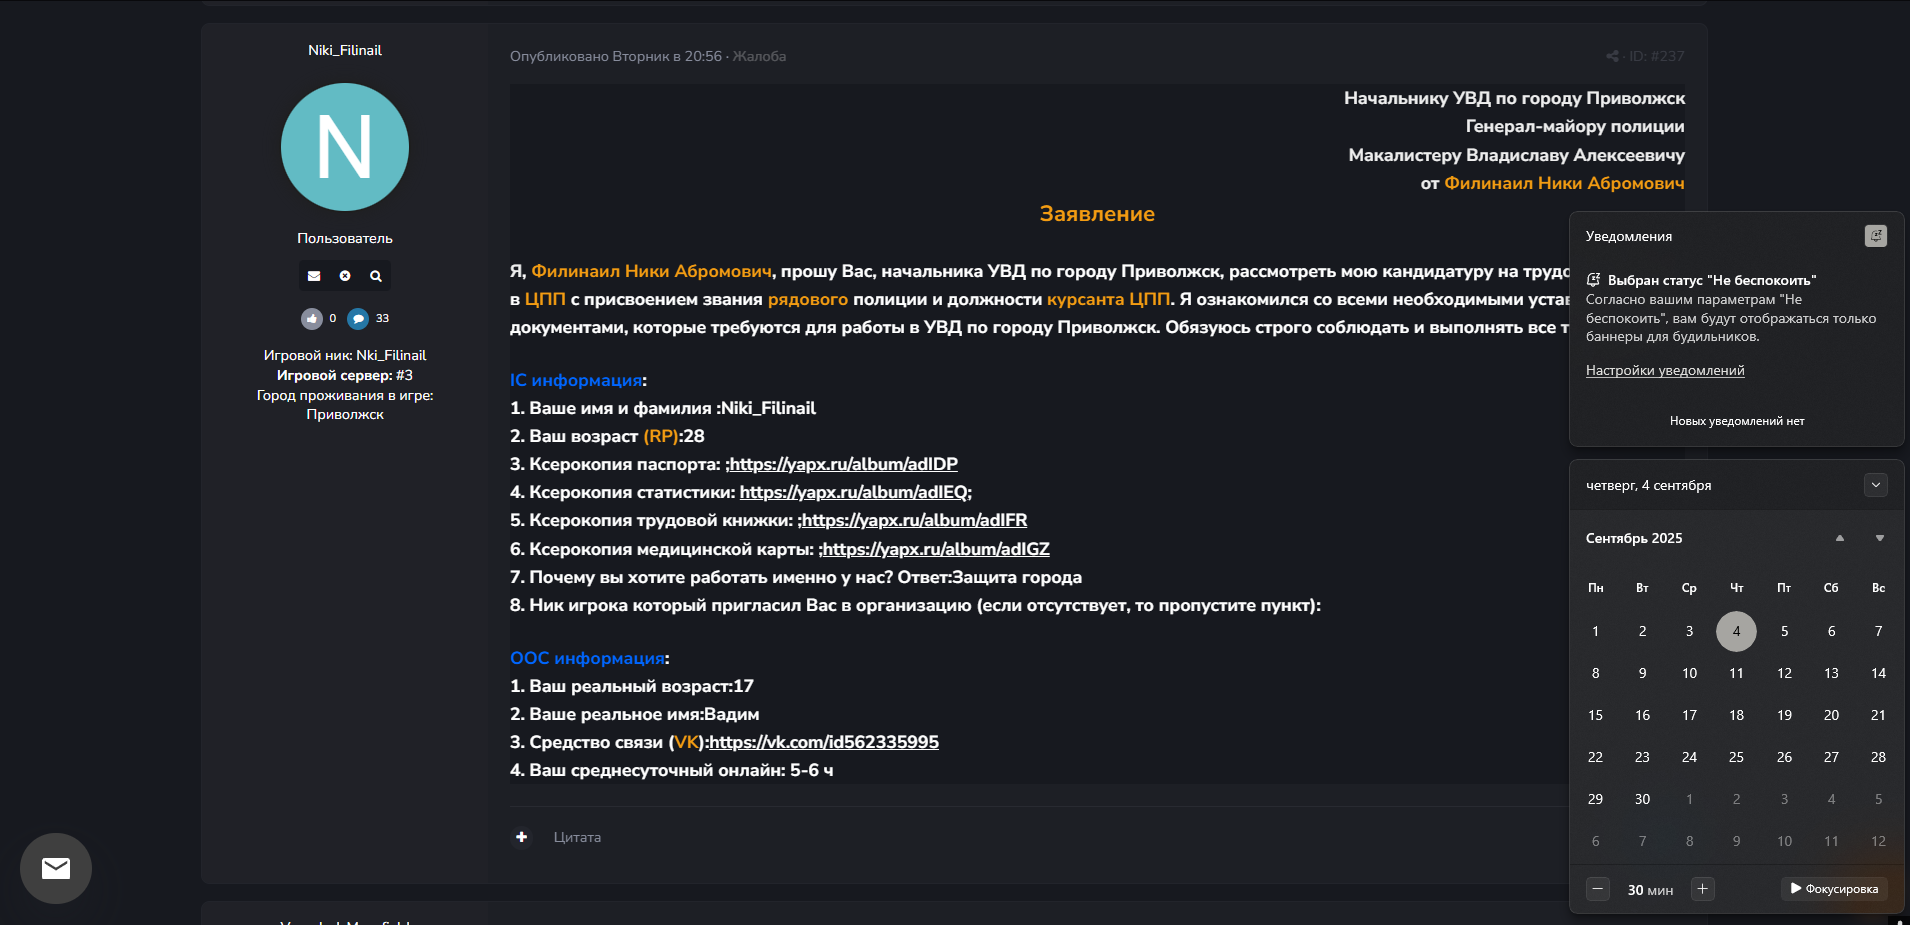This screenshot has width=1910, height=925.
Task: Open the work book link yapx.ru/album/adIFR
Action: click(914, 520)
